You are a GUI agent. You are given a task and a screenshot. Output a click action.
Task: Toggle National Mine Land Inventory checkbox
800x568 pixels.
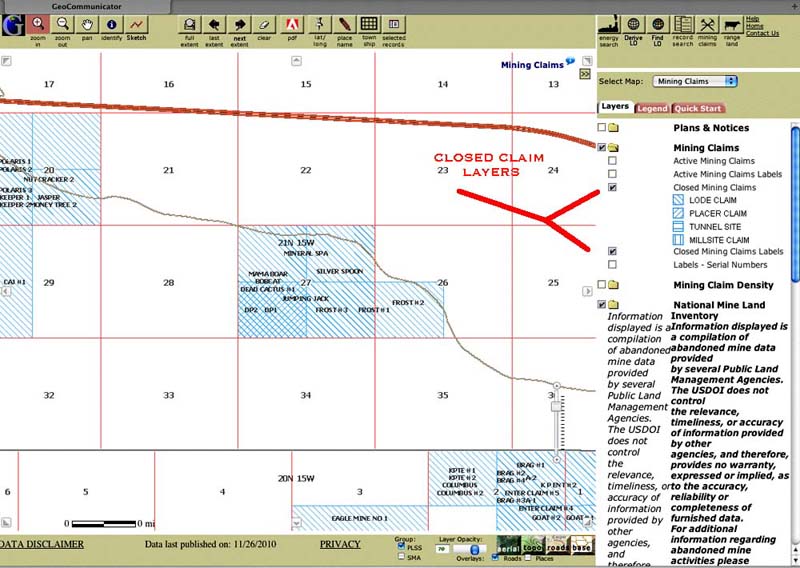[x=602, y=304]
